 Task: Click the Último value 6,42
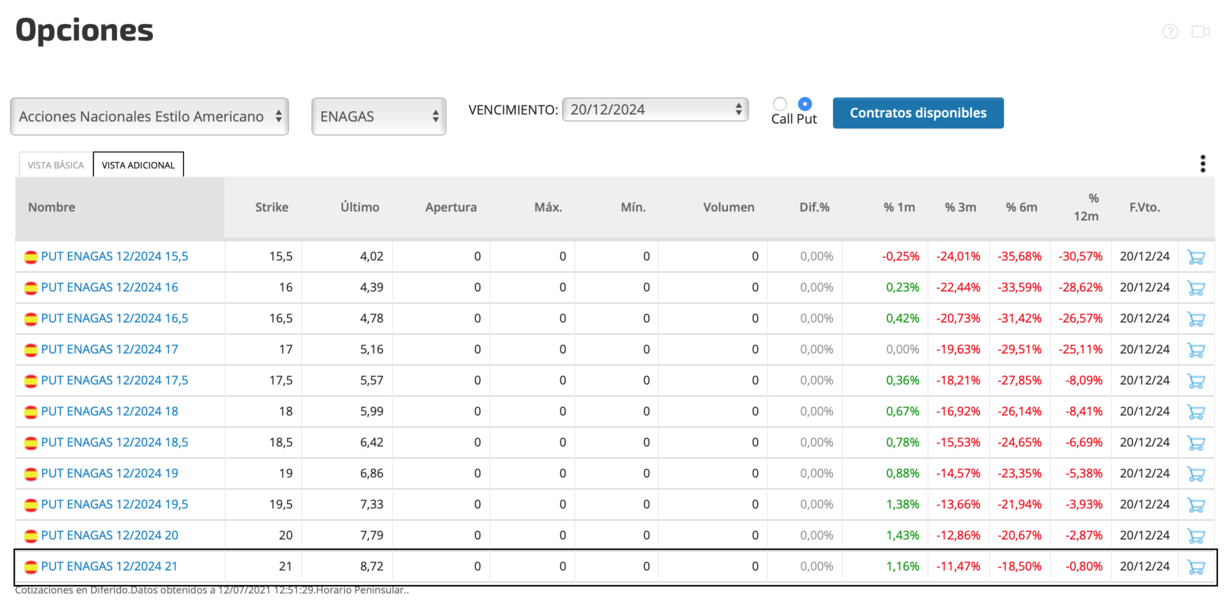click(x=371, y=442)
